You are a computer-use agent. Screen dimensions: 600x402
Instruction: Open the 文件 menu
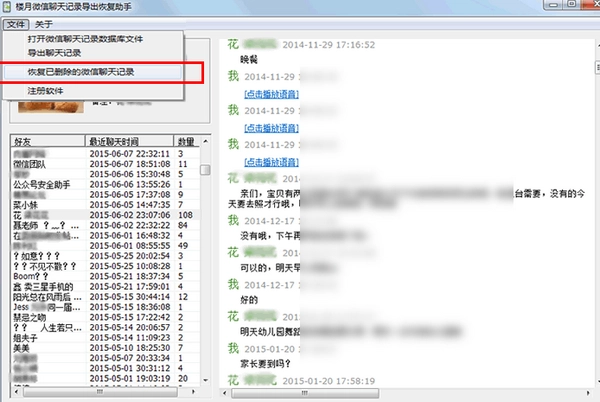pyautogui.click(x=15, y=23)
